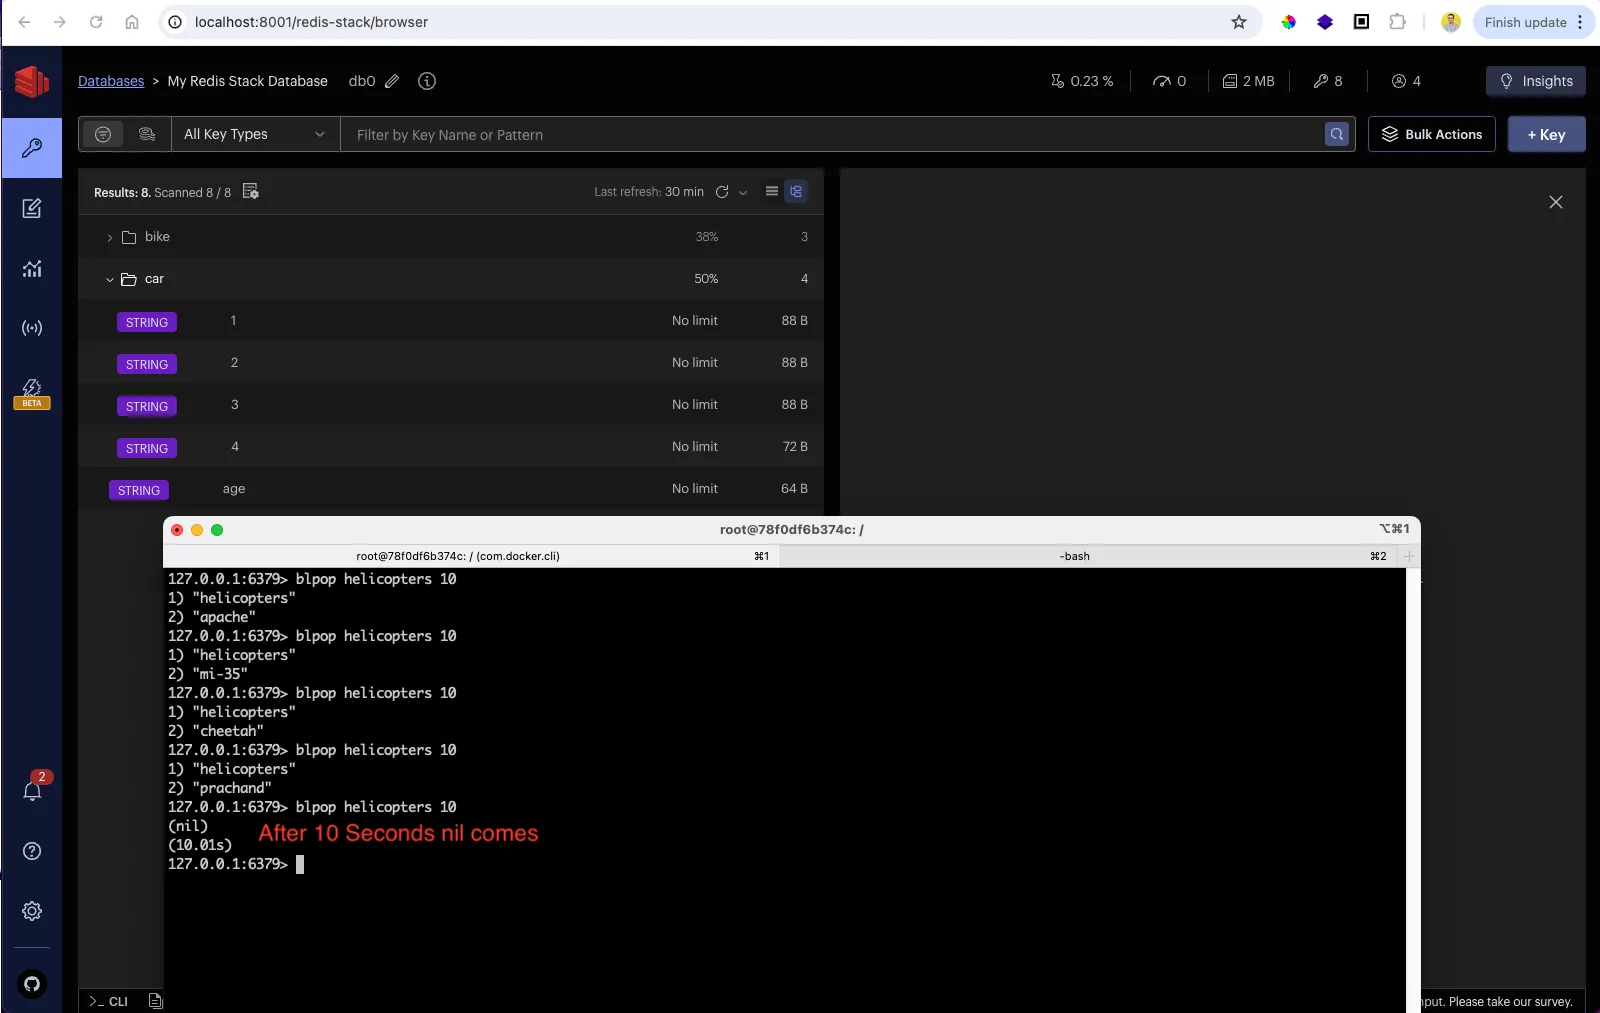Click the search icon in key filter

coord(1337,134)
